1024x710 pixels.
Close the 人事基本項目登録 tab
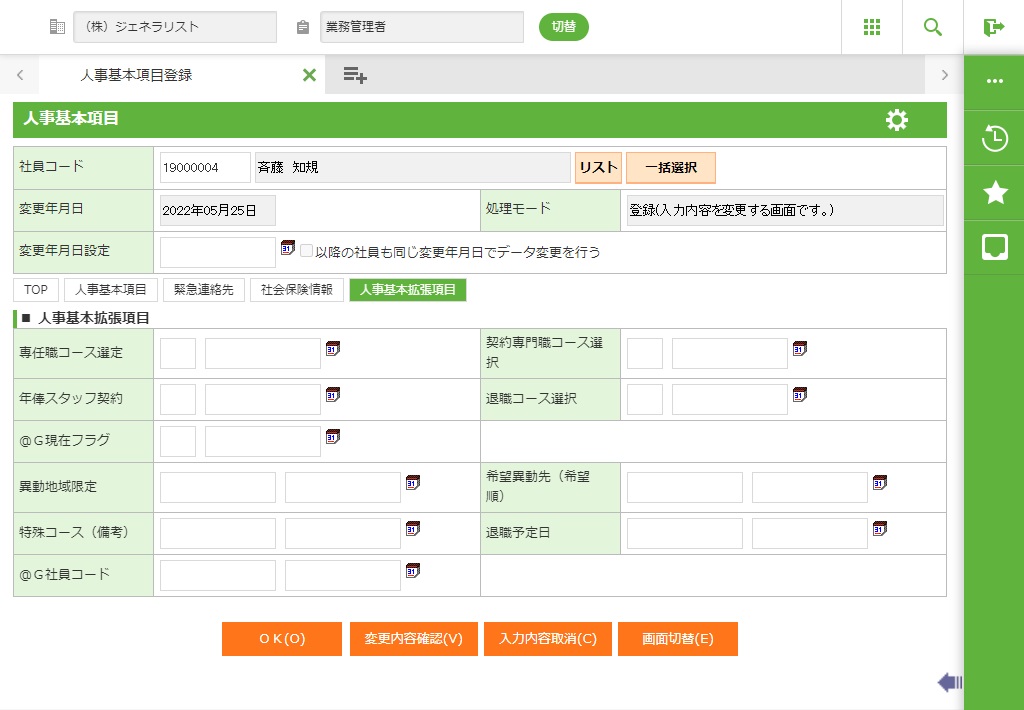pyautogui.click(x=309, y=75)
